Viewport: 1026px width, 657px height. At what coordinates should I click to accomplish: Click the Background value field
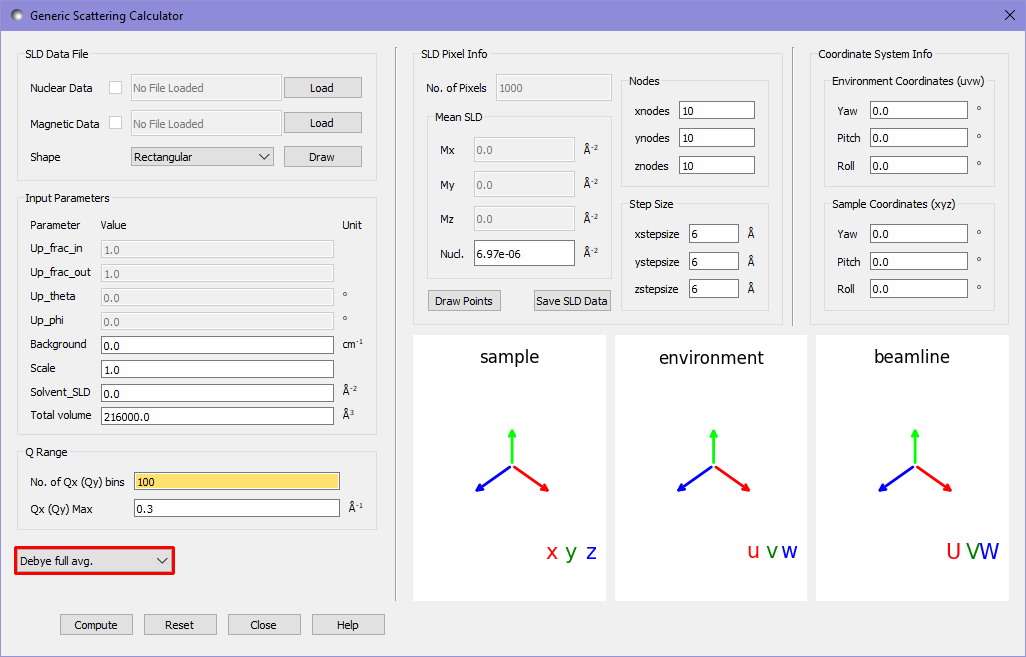click(x=216, y=345)
